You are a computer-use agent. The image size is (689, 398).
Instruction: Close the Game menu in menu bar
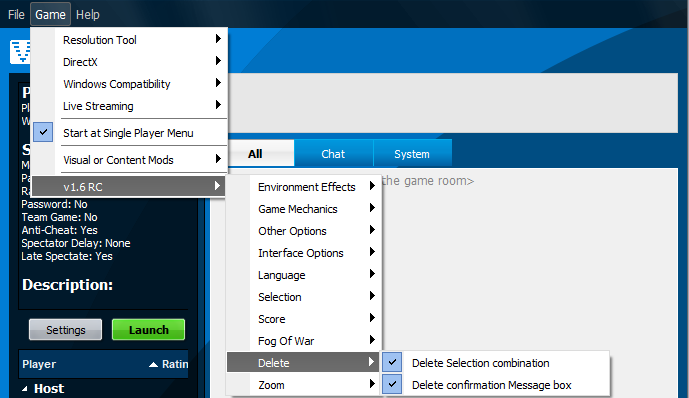[50, 14]
